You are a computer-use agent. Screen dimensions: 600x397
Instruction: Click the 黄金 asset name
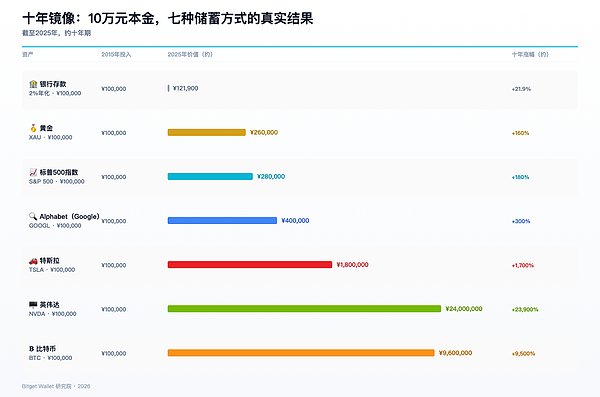pos(46,128)
